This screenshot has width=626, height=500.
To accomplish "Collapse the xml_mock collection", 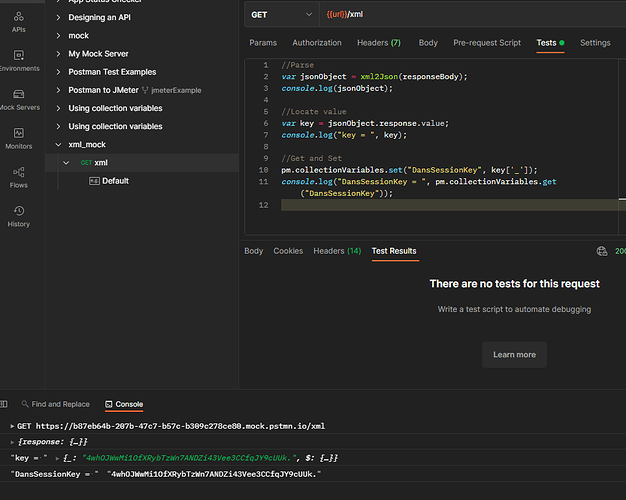I will [x=58, y=145].
